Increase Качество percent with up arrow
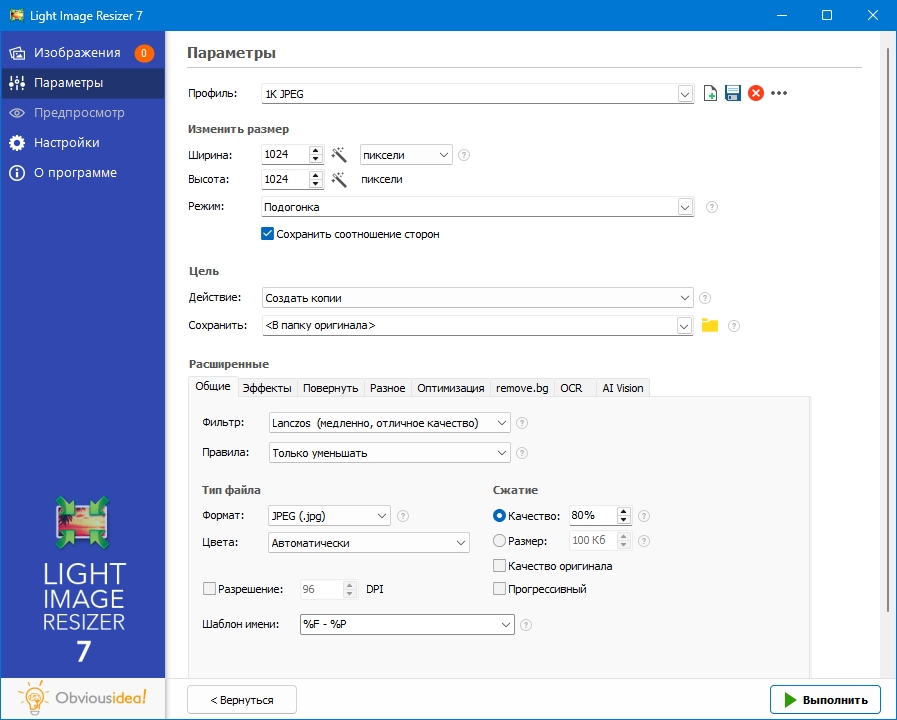 624,511
